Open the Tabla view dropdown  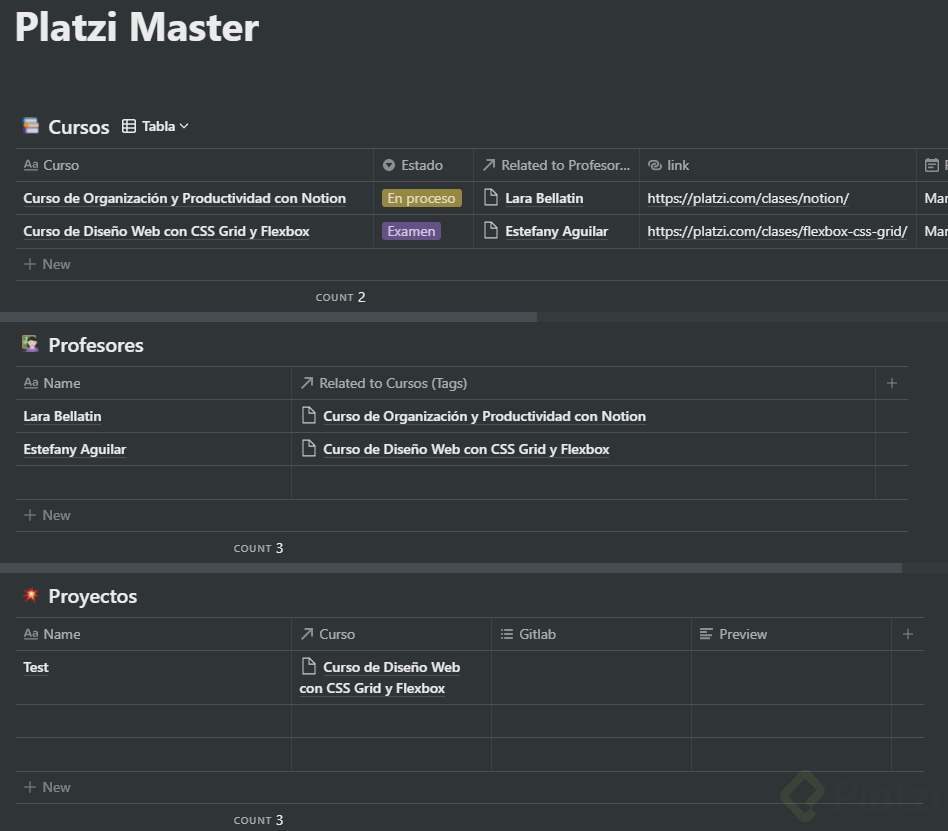click(156, 126)
